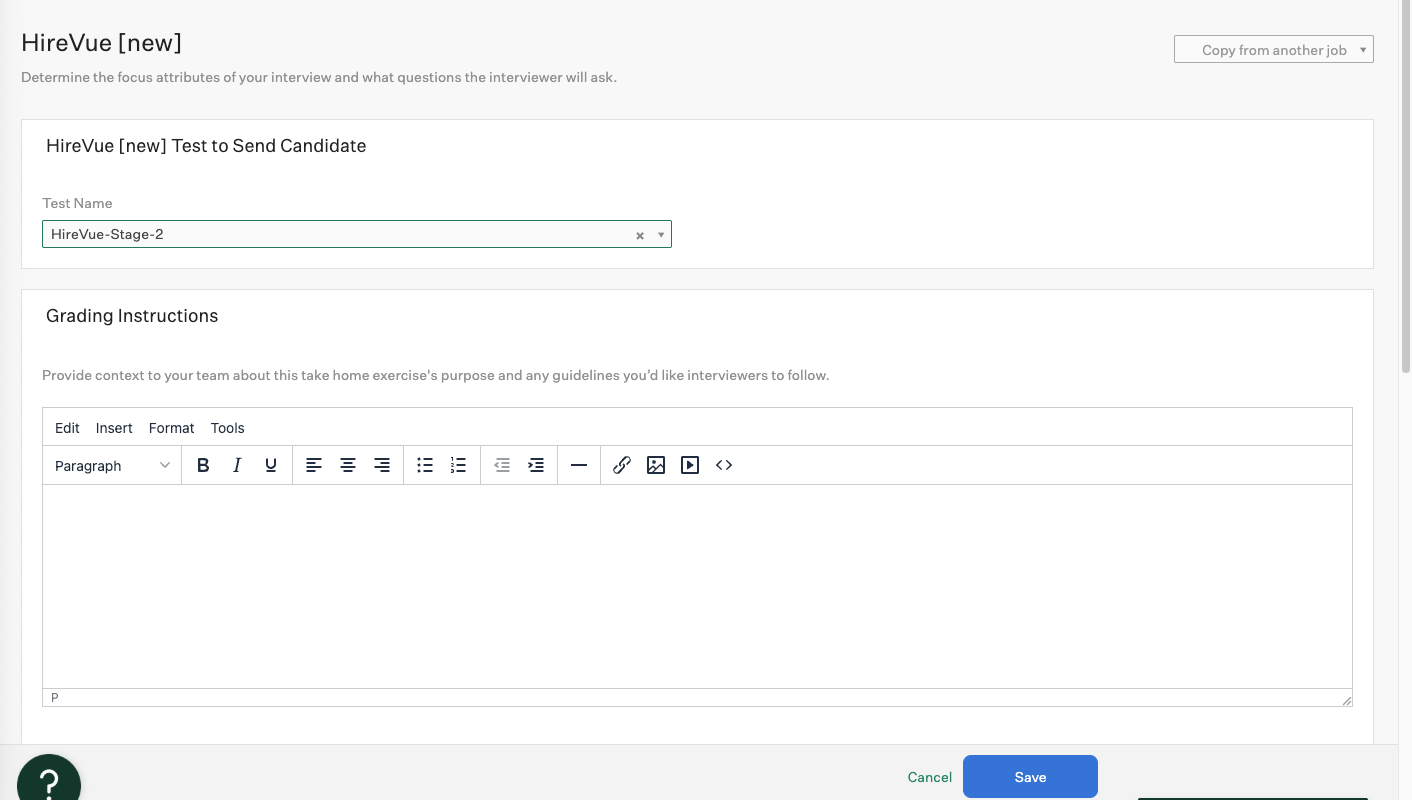Toggle bold formatting in editor toolbar
The height and width of the screenshot is (800, 1412).
tap(203, 465)
